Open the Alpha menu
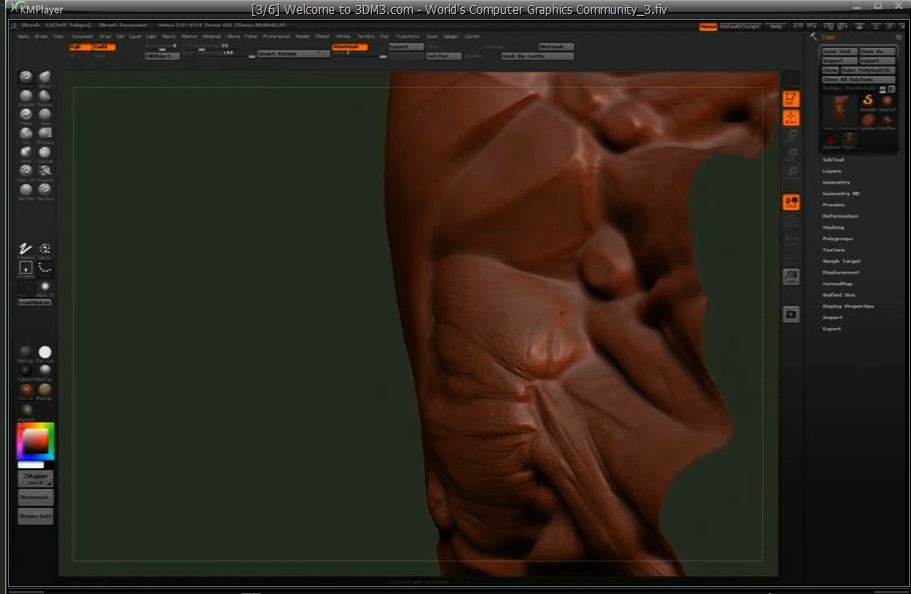This screenshot has width=911, height=594. pos(23,37)
